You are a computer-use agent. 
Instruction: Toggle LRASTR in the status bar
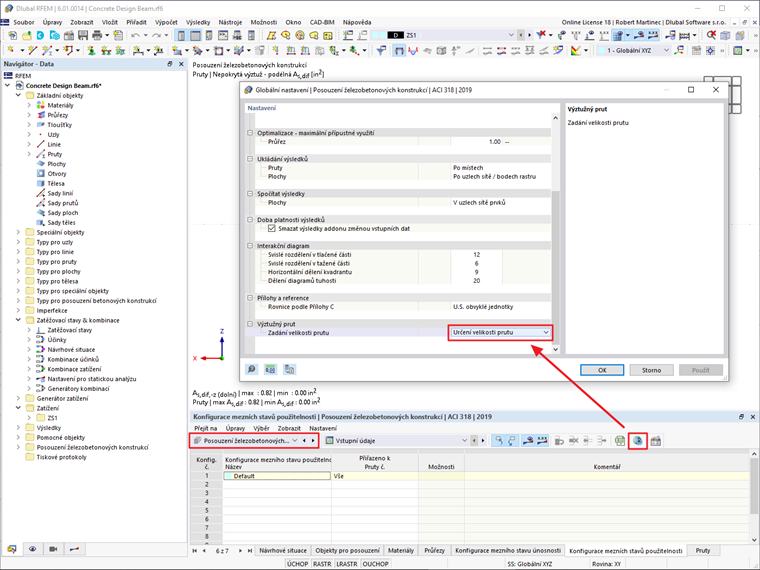pyautogui.click(x=347, y=564)
